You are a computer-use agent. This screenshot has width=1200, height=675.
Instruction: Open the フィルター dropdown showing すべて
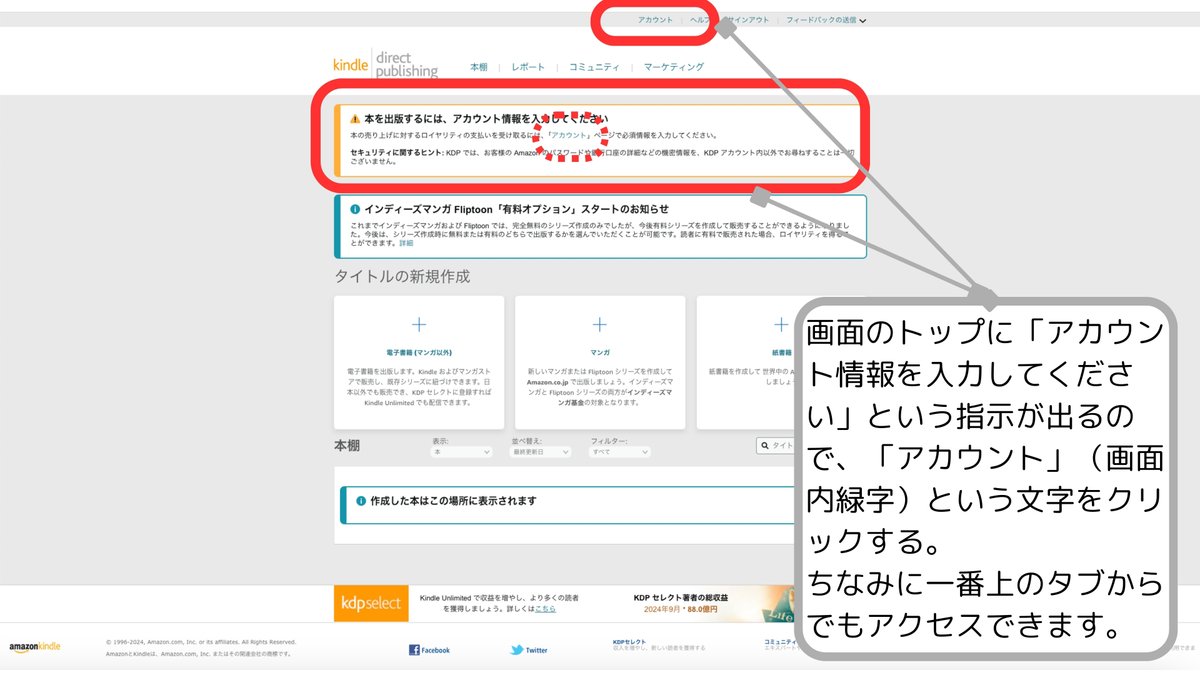pyautogui.click(x=621, y=452)
